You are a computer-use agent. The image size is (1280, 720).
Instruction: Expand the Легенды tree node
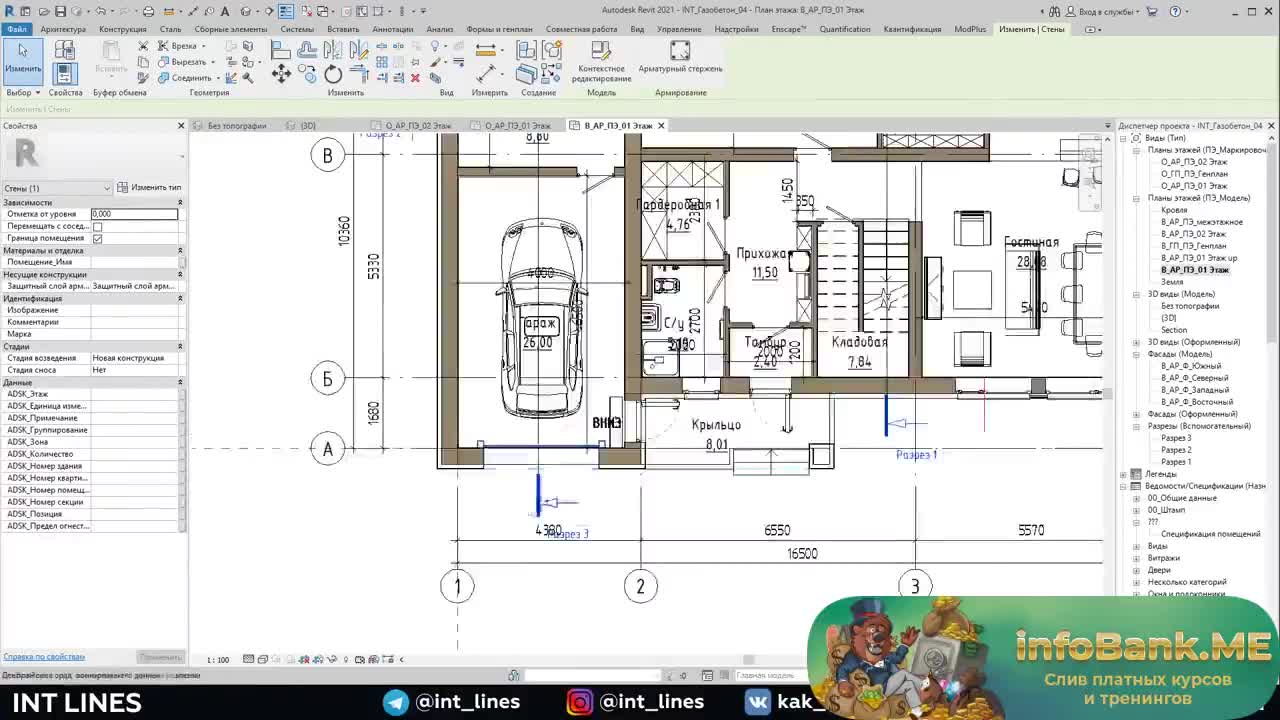[x=1123, y=474]
